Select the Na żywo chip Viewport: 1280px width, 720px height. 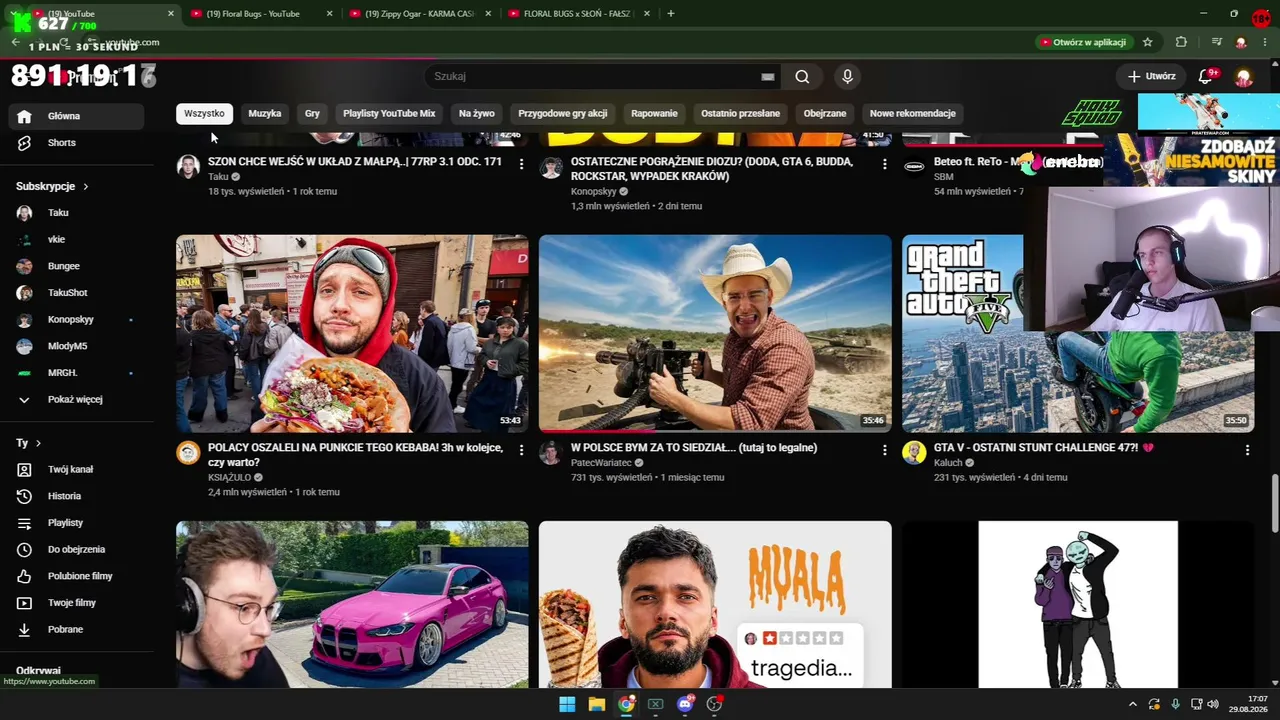click(477, 114)
